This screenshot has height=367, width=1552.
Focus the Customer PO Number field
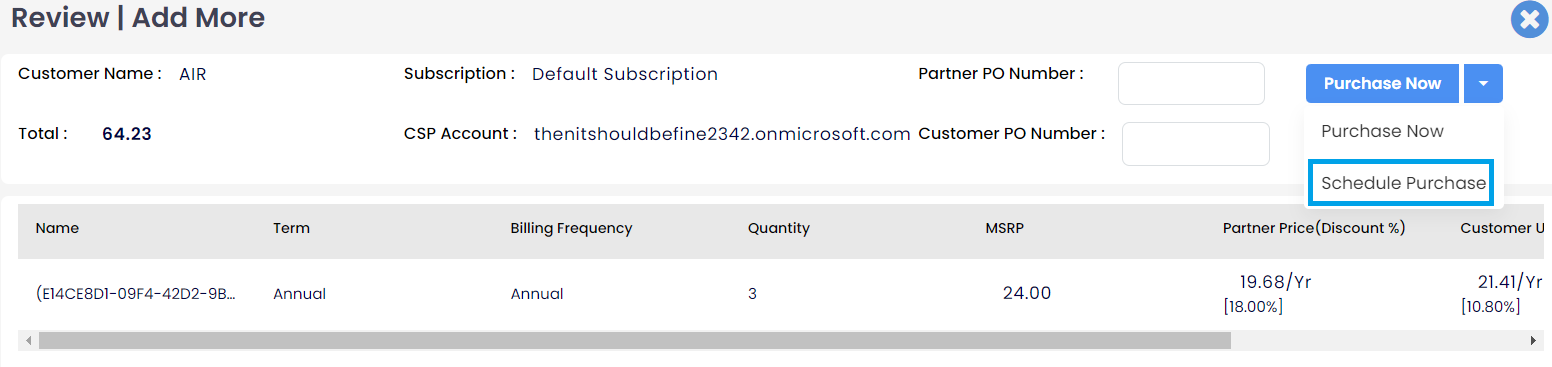[x=1196, y=144]
